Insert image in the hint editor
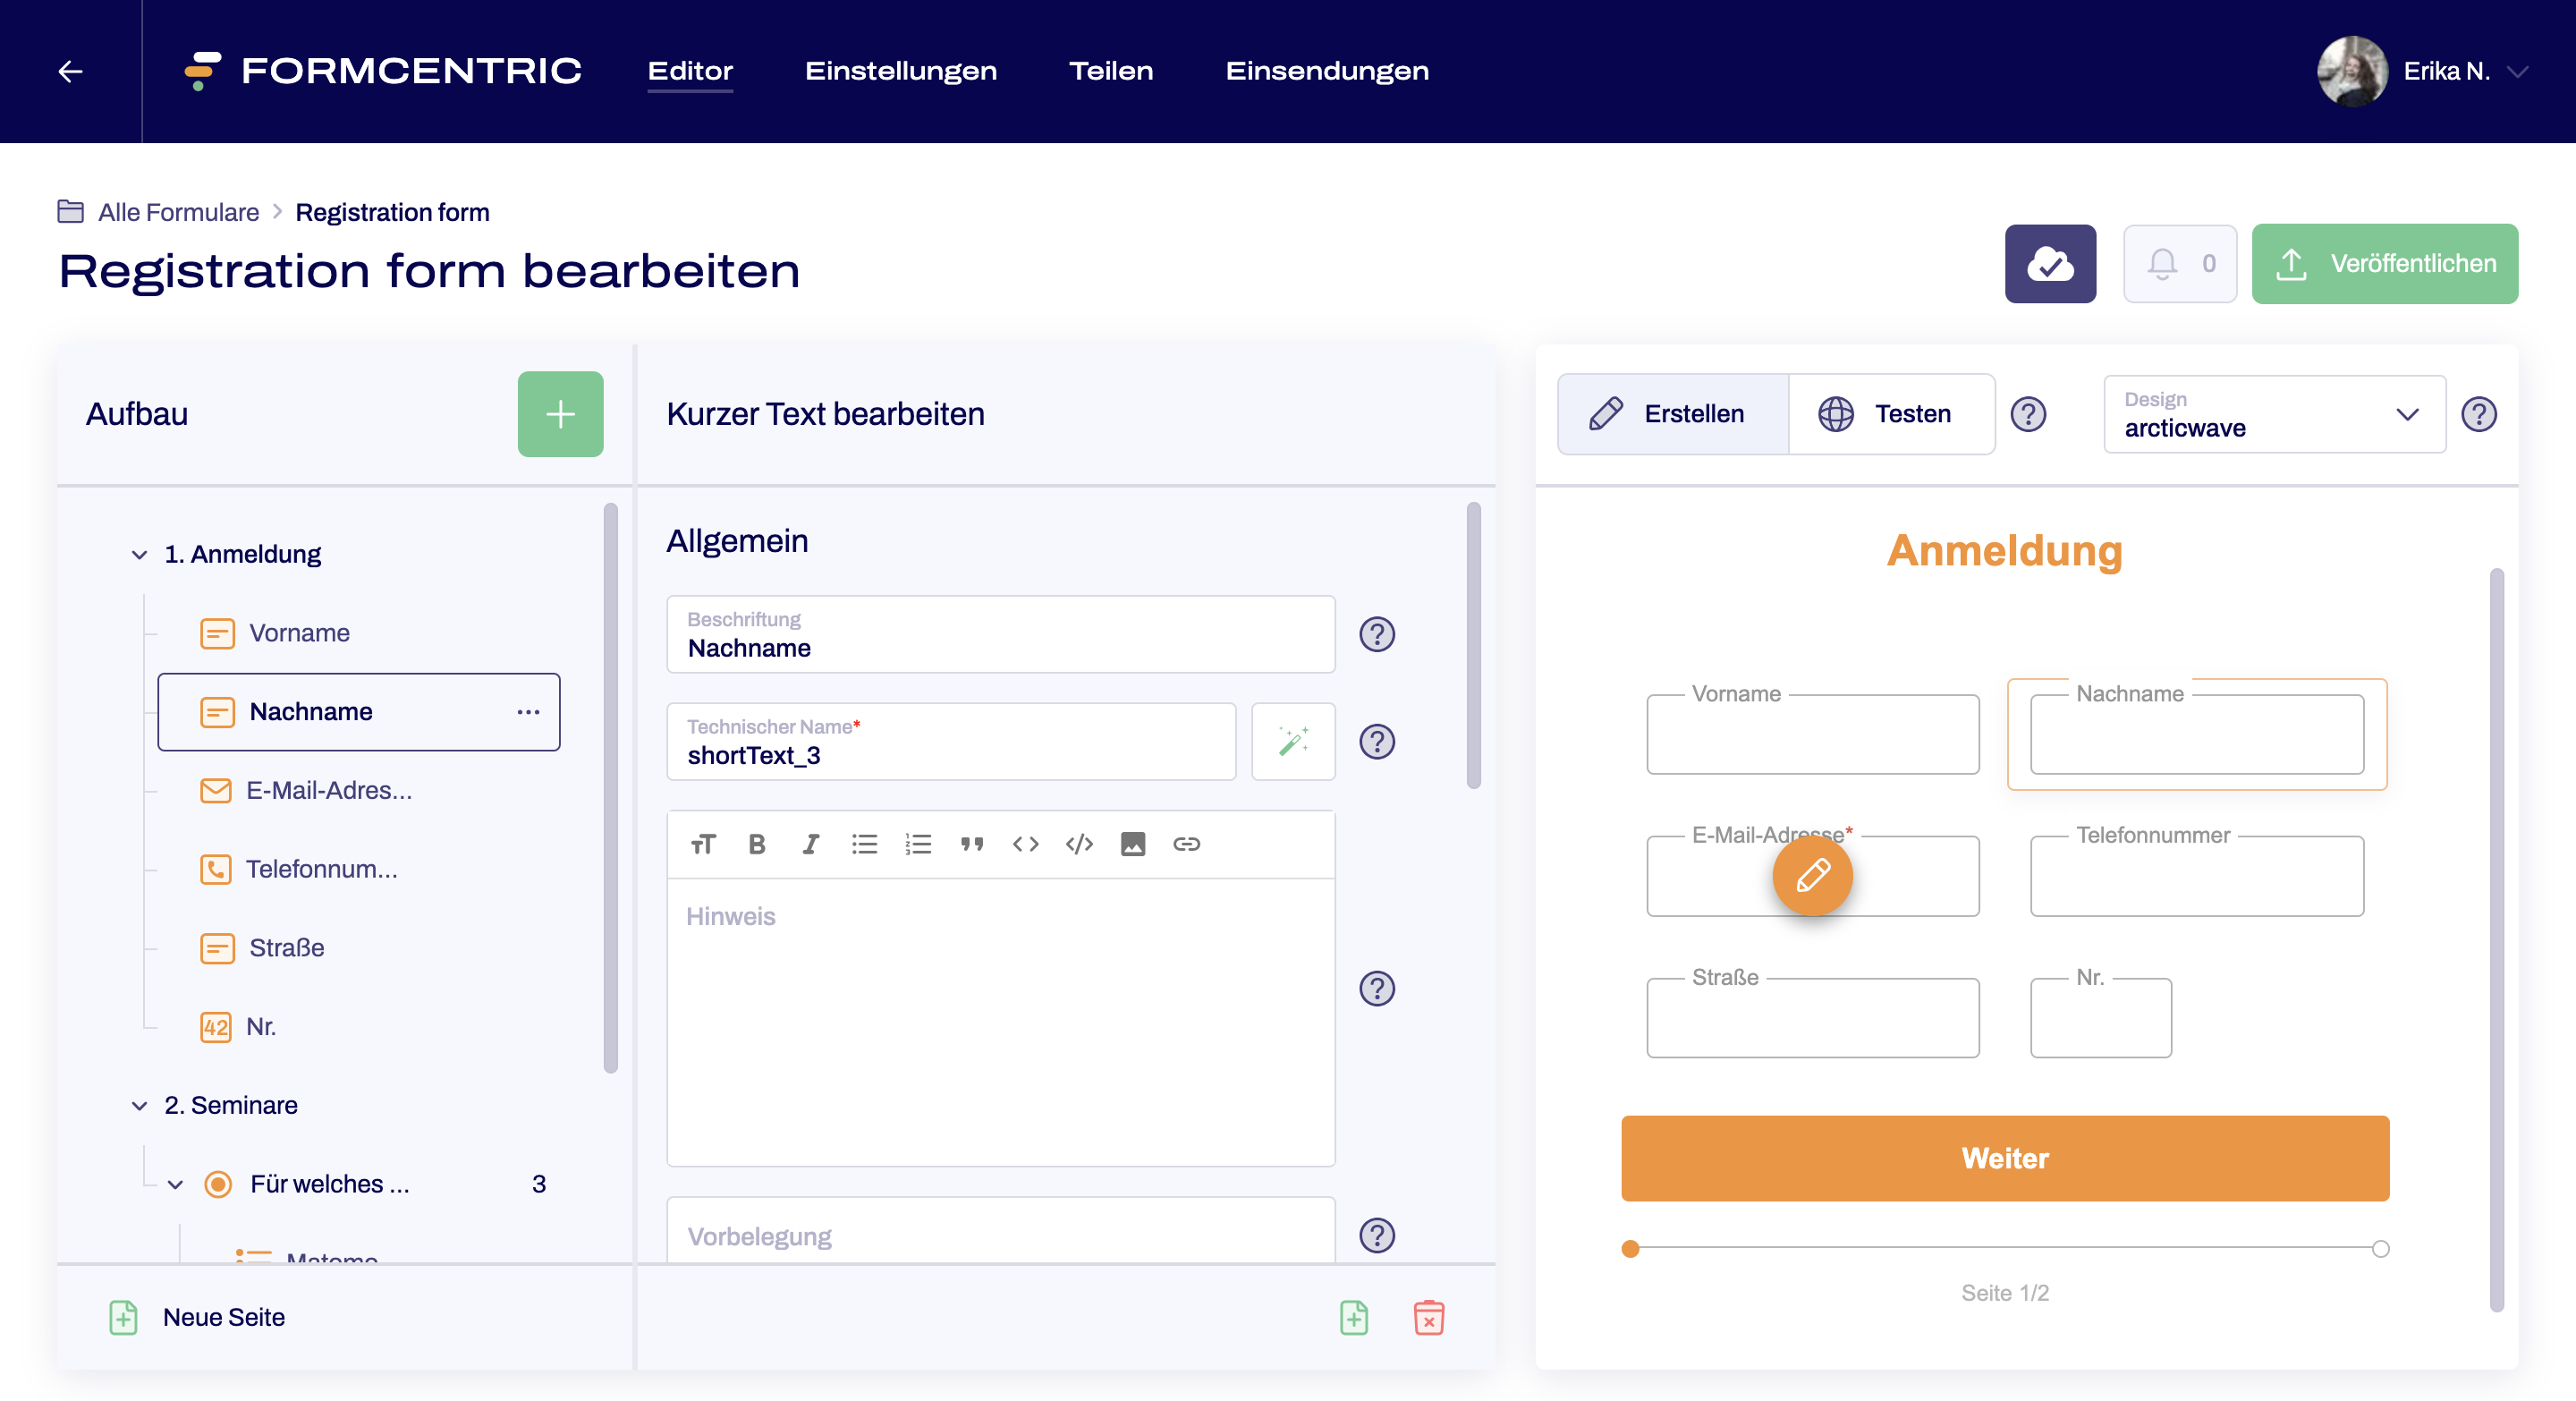This screenshot has width=2576, height=1401. [x=1132, y=844]
